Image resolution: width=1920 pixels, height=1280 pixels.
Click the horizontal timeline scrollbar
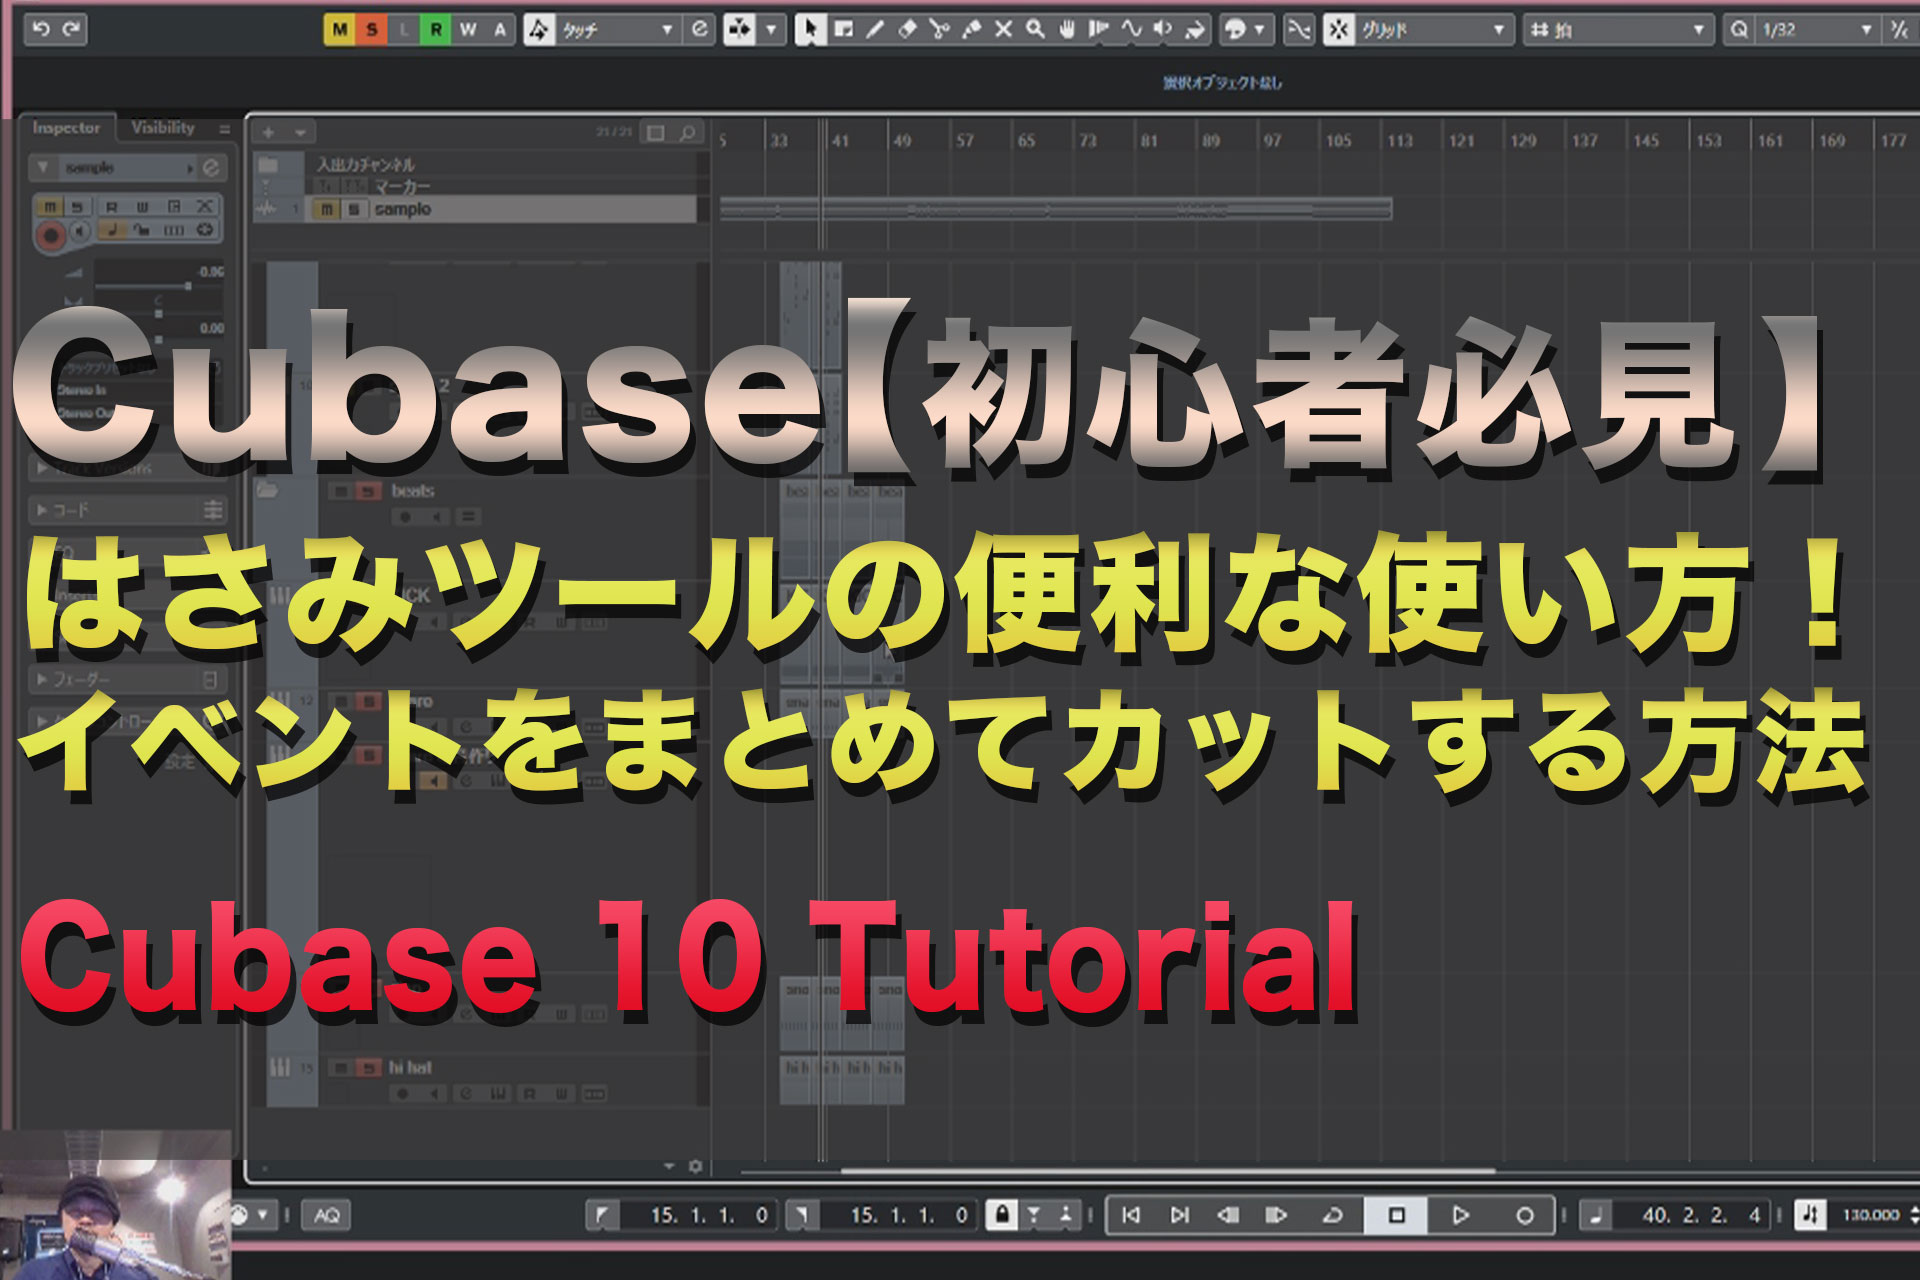coord(1168,1170)
